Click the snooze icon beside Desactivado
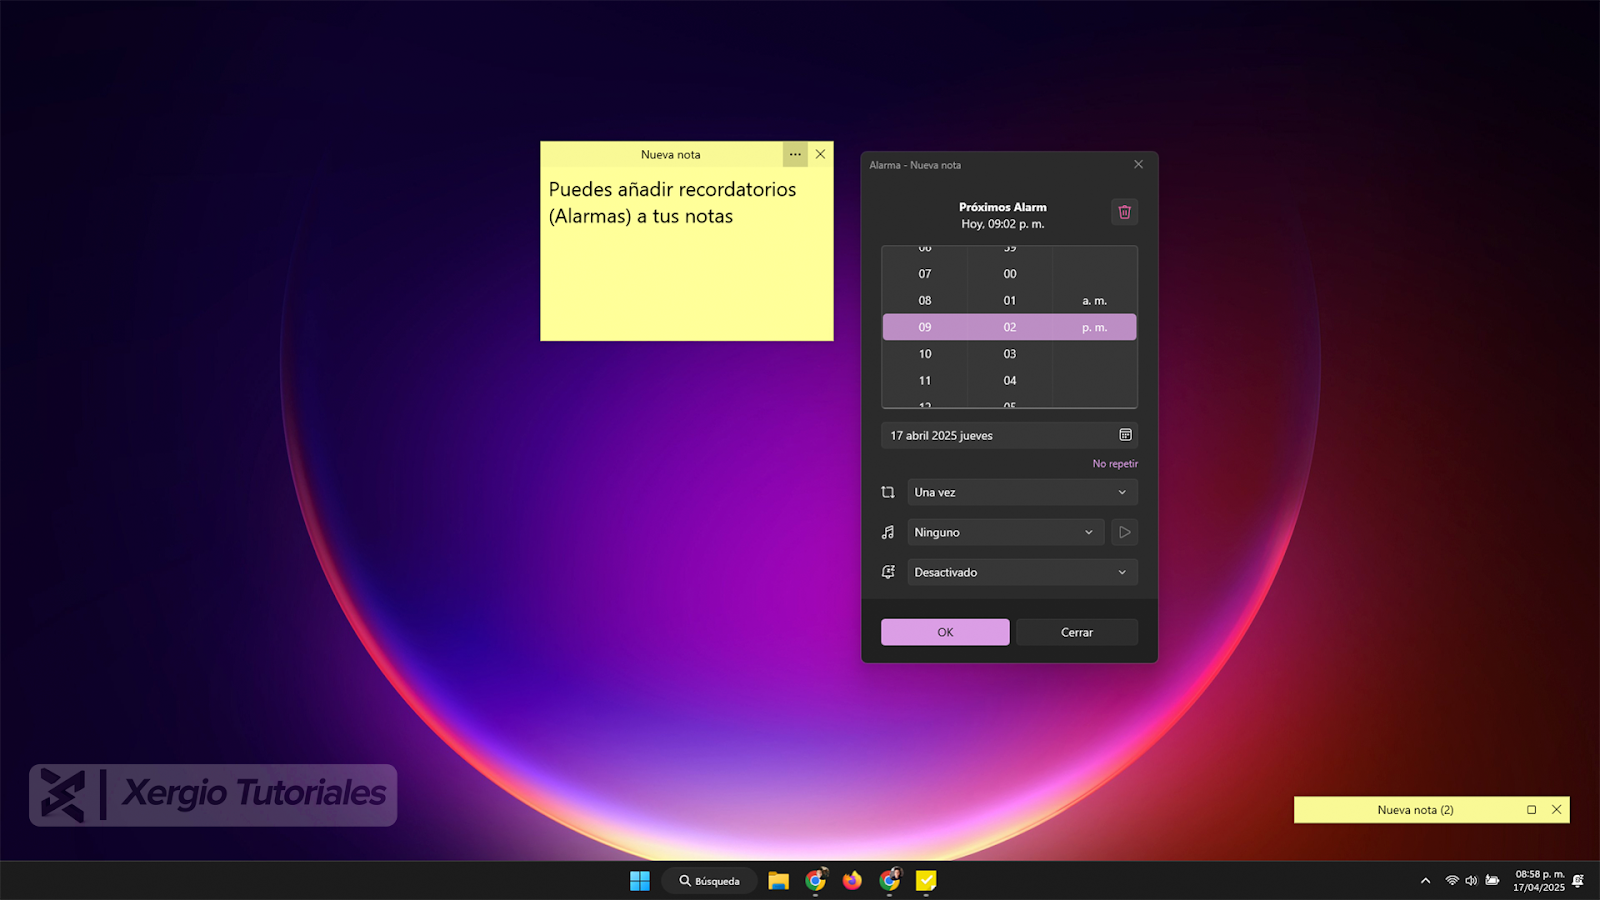 click(x=887, y=571)
